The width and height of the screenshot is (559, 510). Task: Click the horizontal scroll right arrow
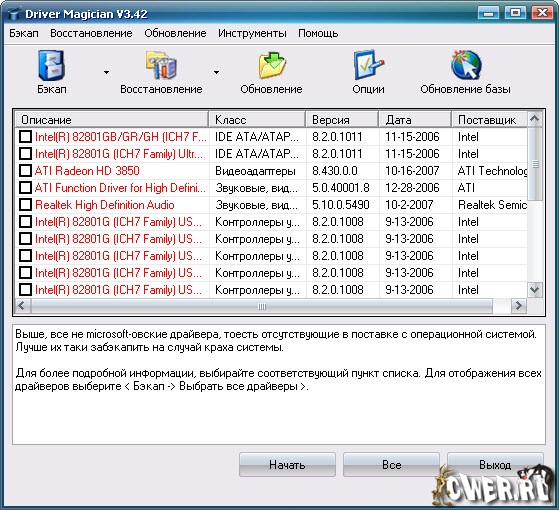pyautogui.click(x=518, y=306)
